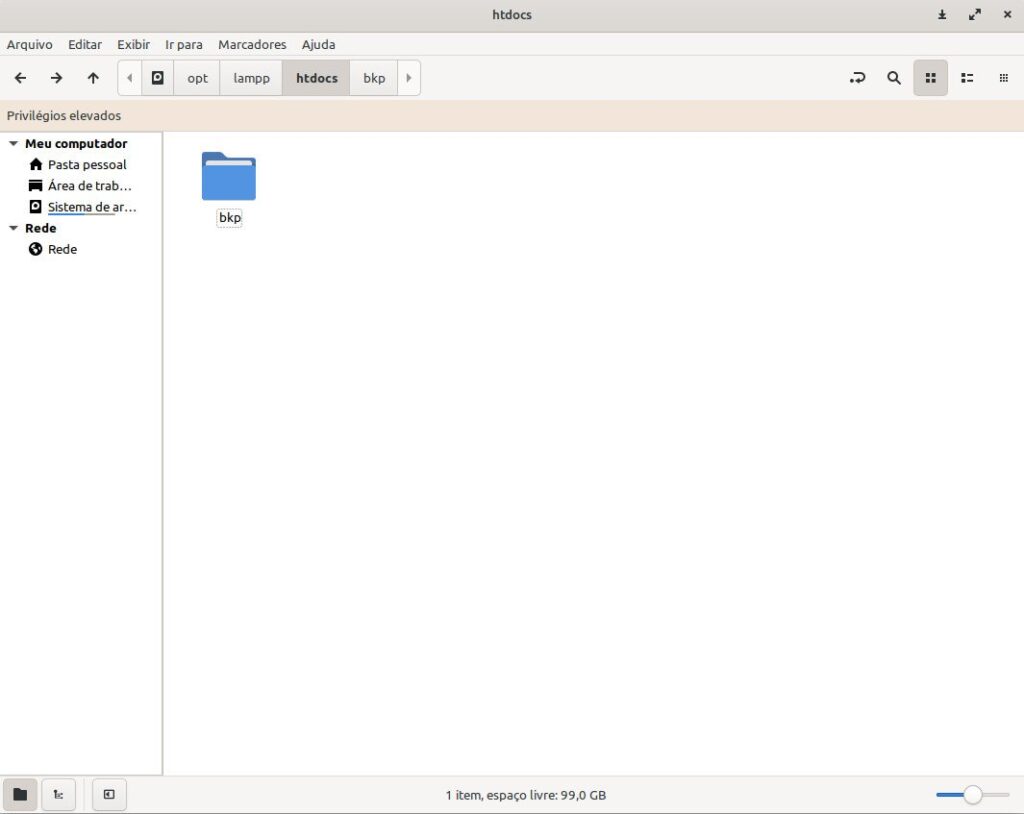Show places in the sidebar
The width and height of the screenshot is (1024, 814).
click(x=20, y=795)
